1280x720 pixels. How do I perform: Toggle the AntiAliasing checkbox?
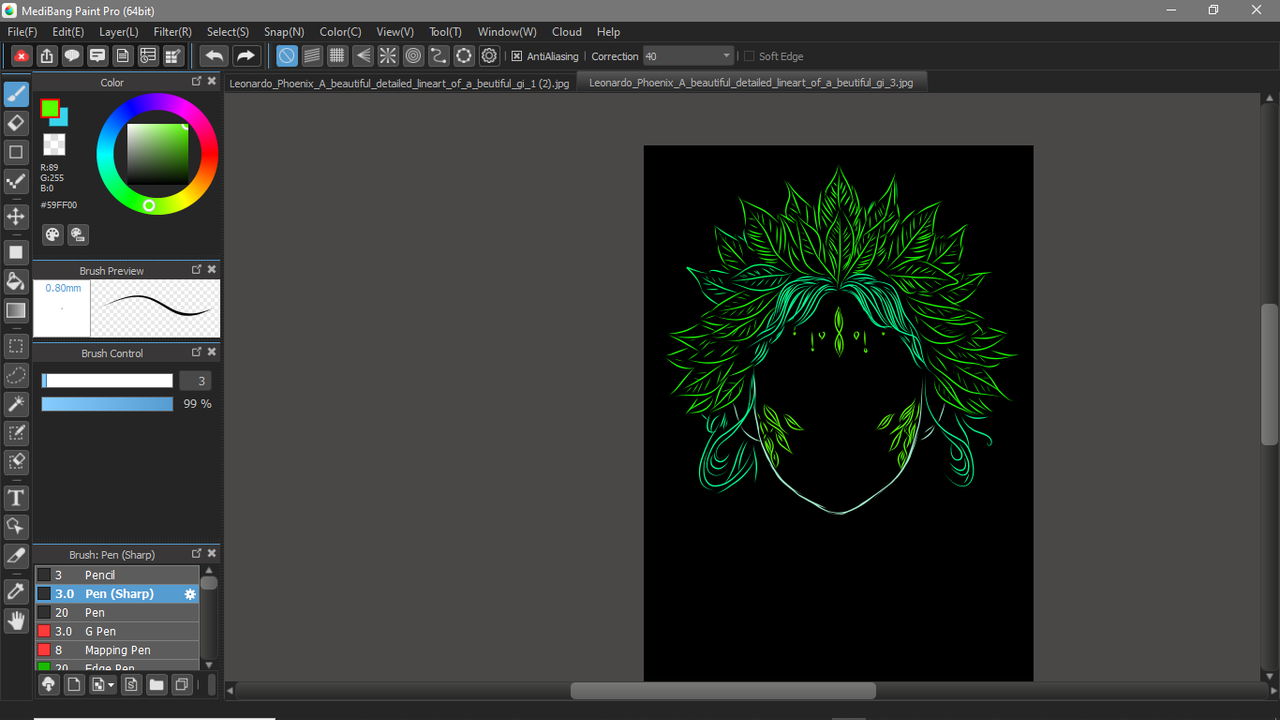pyautogui.click(x=517, y=56)
